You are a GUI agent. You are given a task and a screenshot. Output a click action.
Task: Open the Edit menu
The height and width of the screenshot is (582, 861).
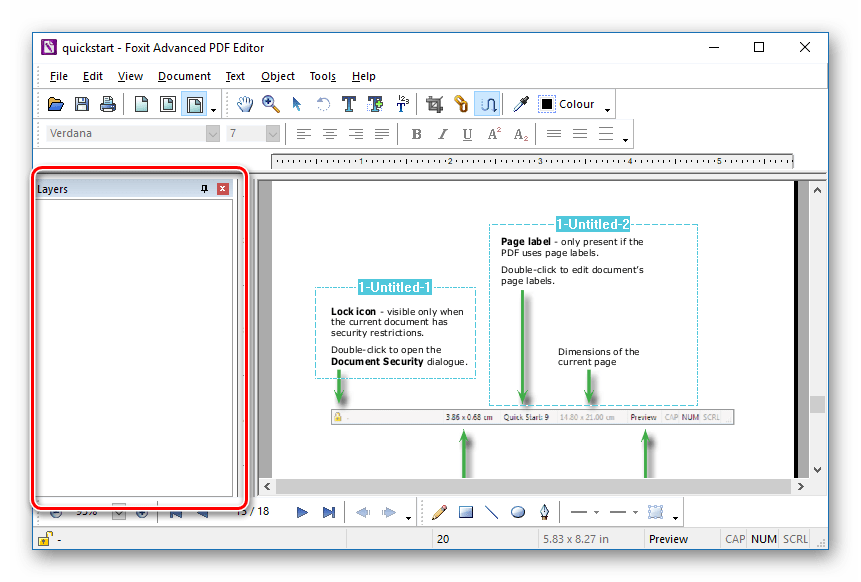pos(92,76)
